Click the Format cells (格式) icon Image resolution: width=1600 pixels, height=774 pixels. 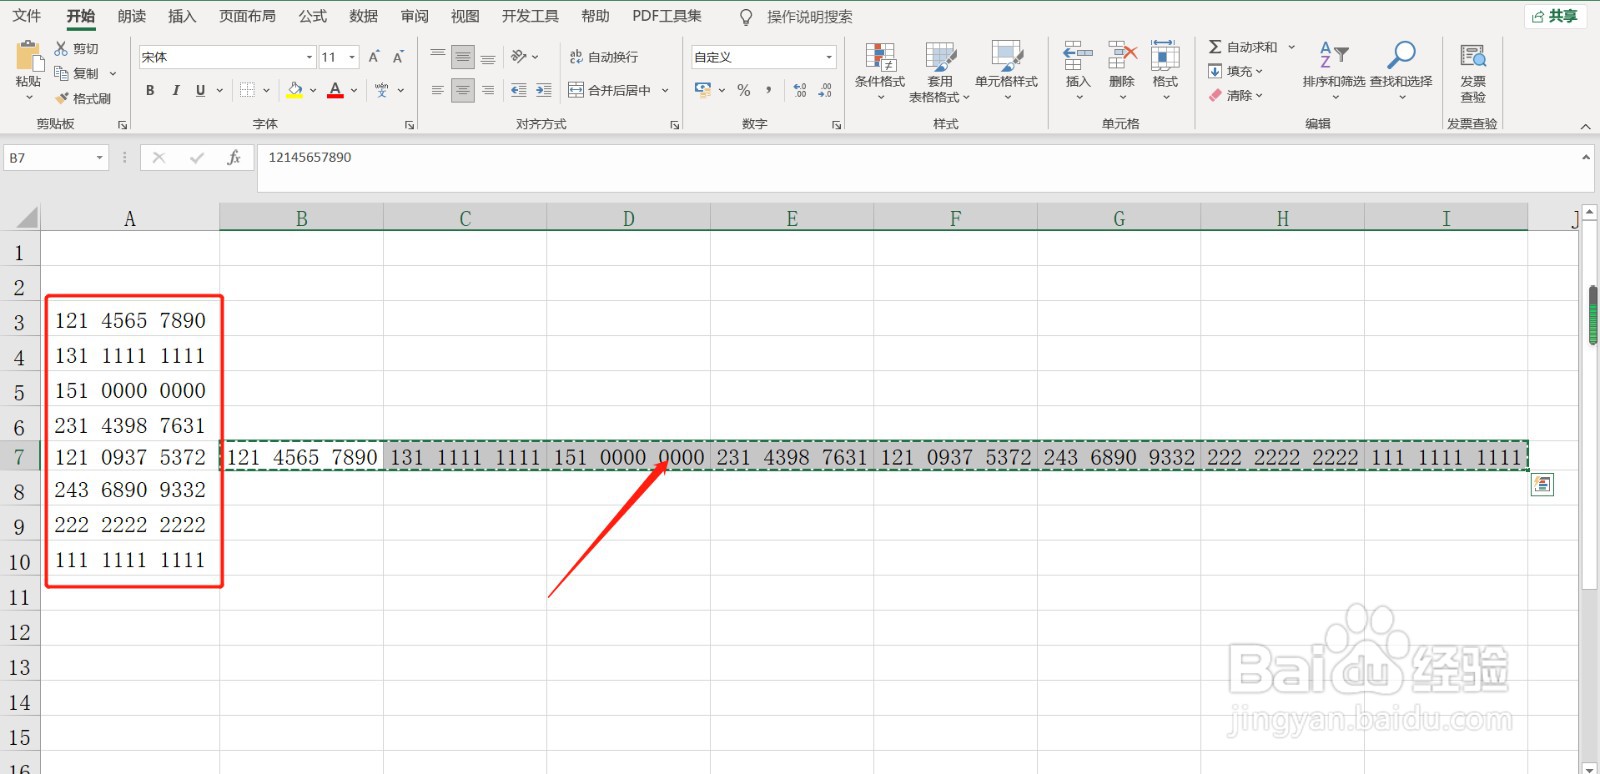[x=1165, y=56]
